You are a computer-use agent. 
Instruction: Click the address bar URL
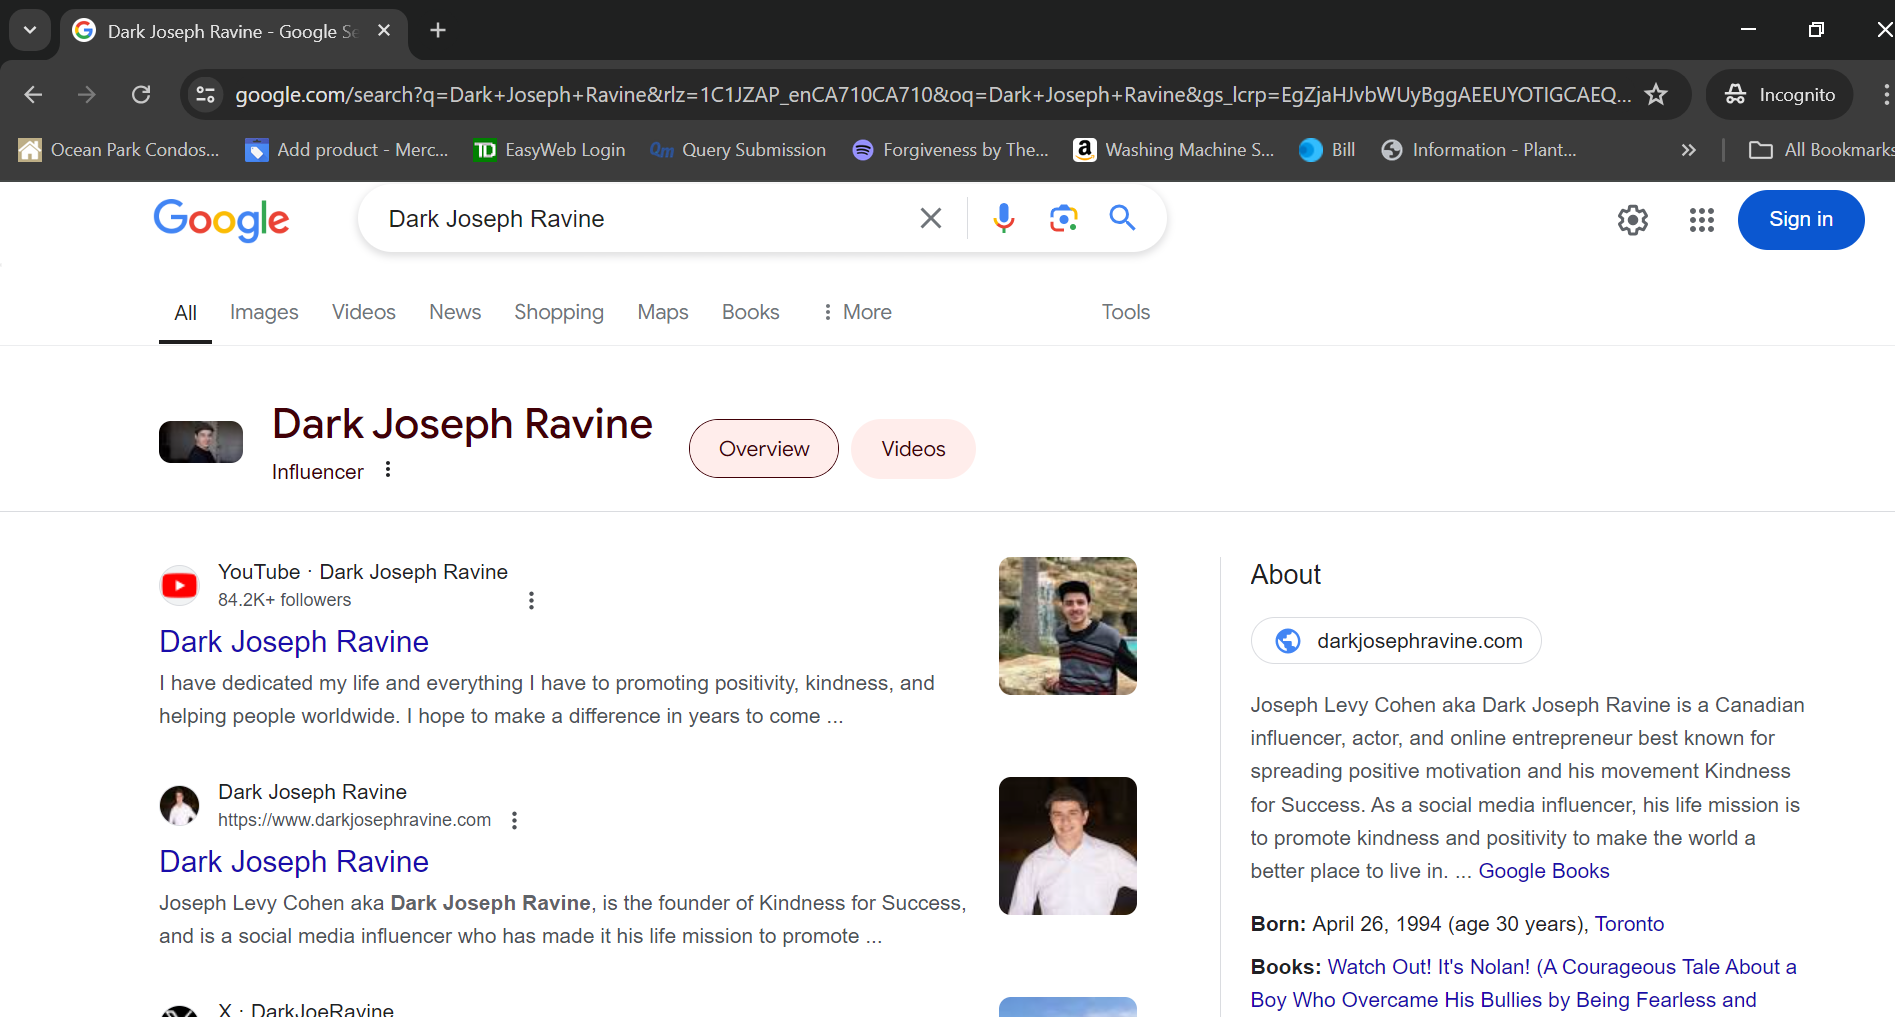click(932, 95)
